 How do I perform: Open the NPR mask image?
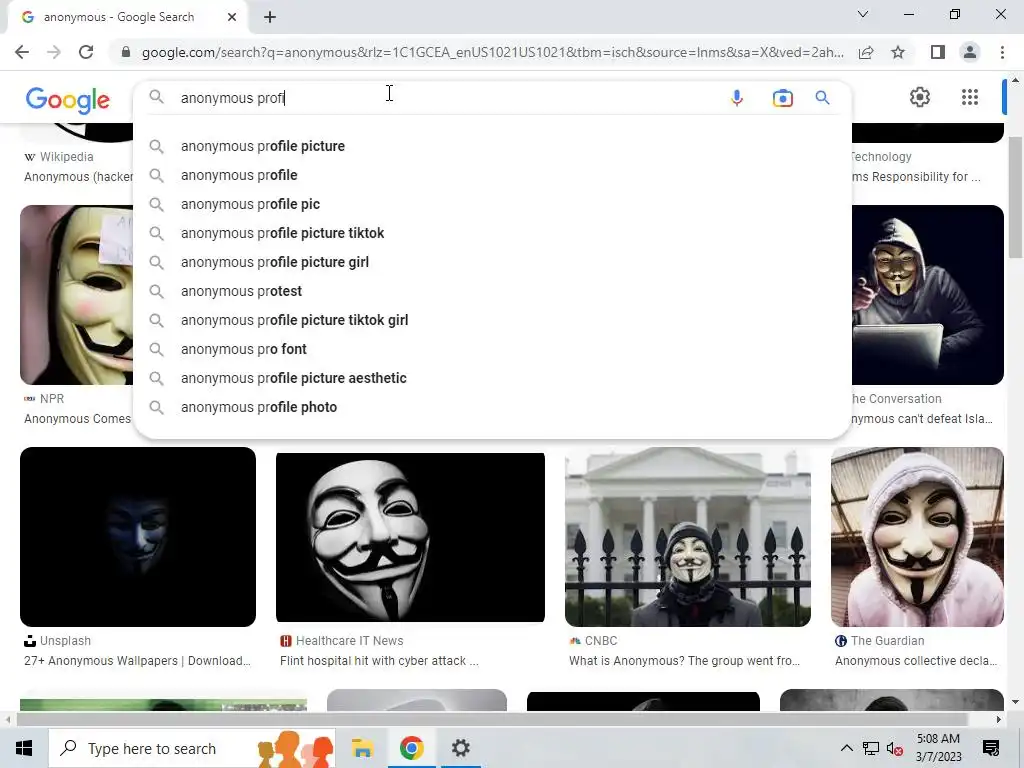[x=76, y=295]
